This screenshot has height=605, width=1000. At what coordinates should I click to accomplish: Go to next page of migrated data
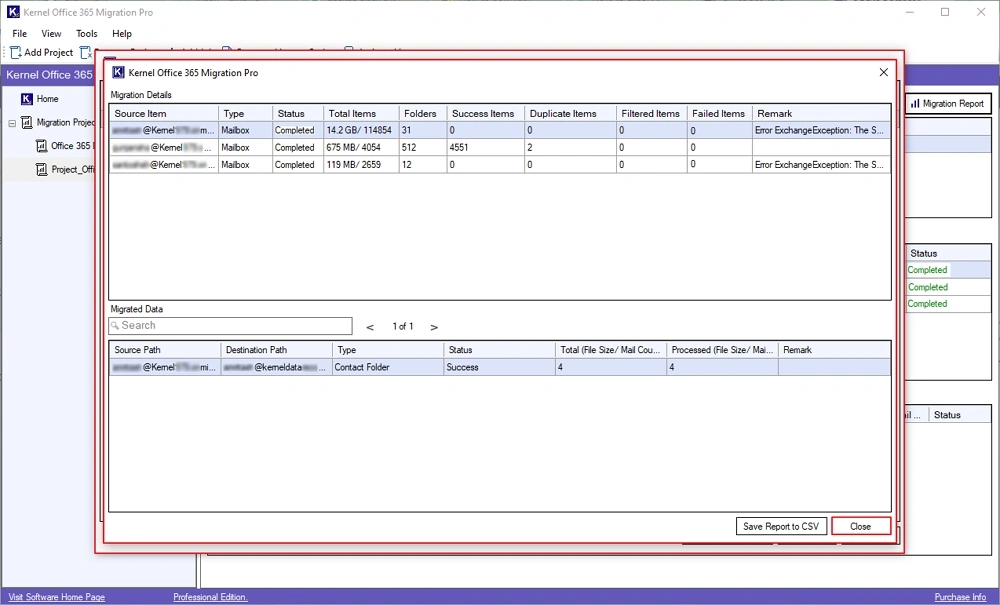[x=434, y=327]
